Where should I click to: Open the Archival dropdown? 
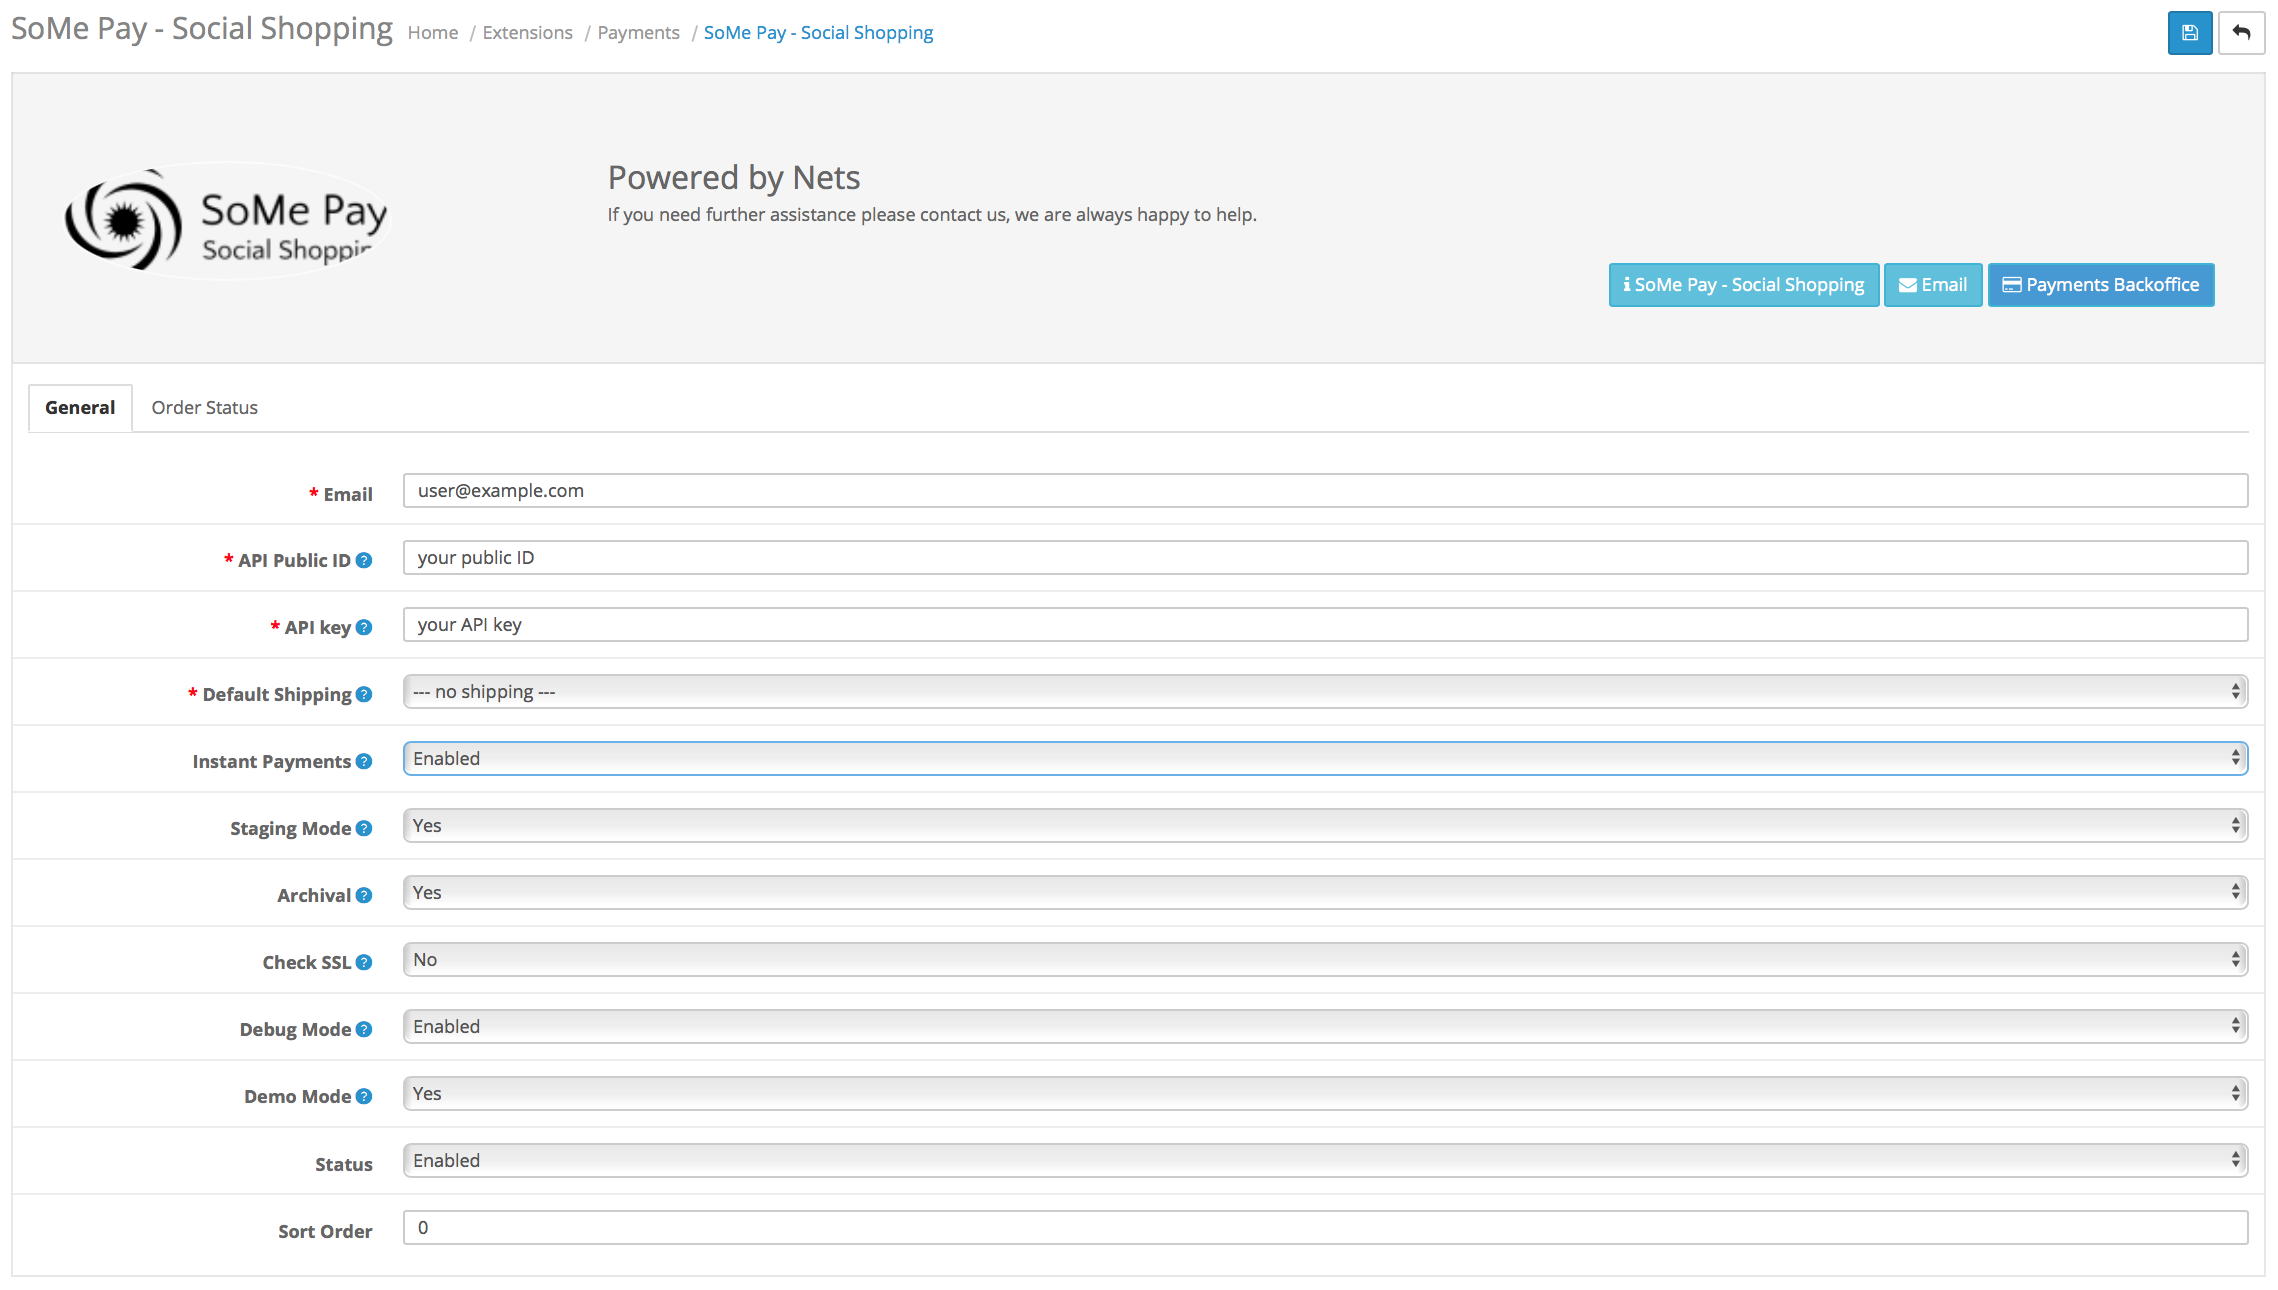point(1325,892)
